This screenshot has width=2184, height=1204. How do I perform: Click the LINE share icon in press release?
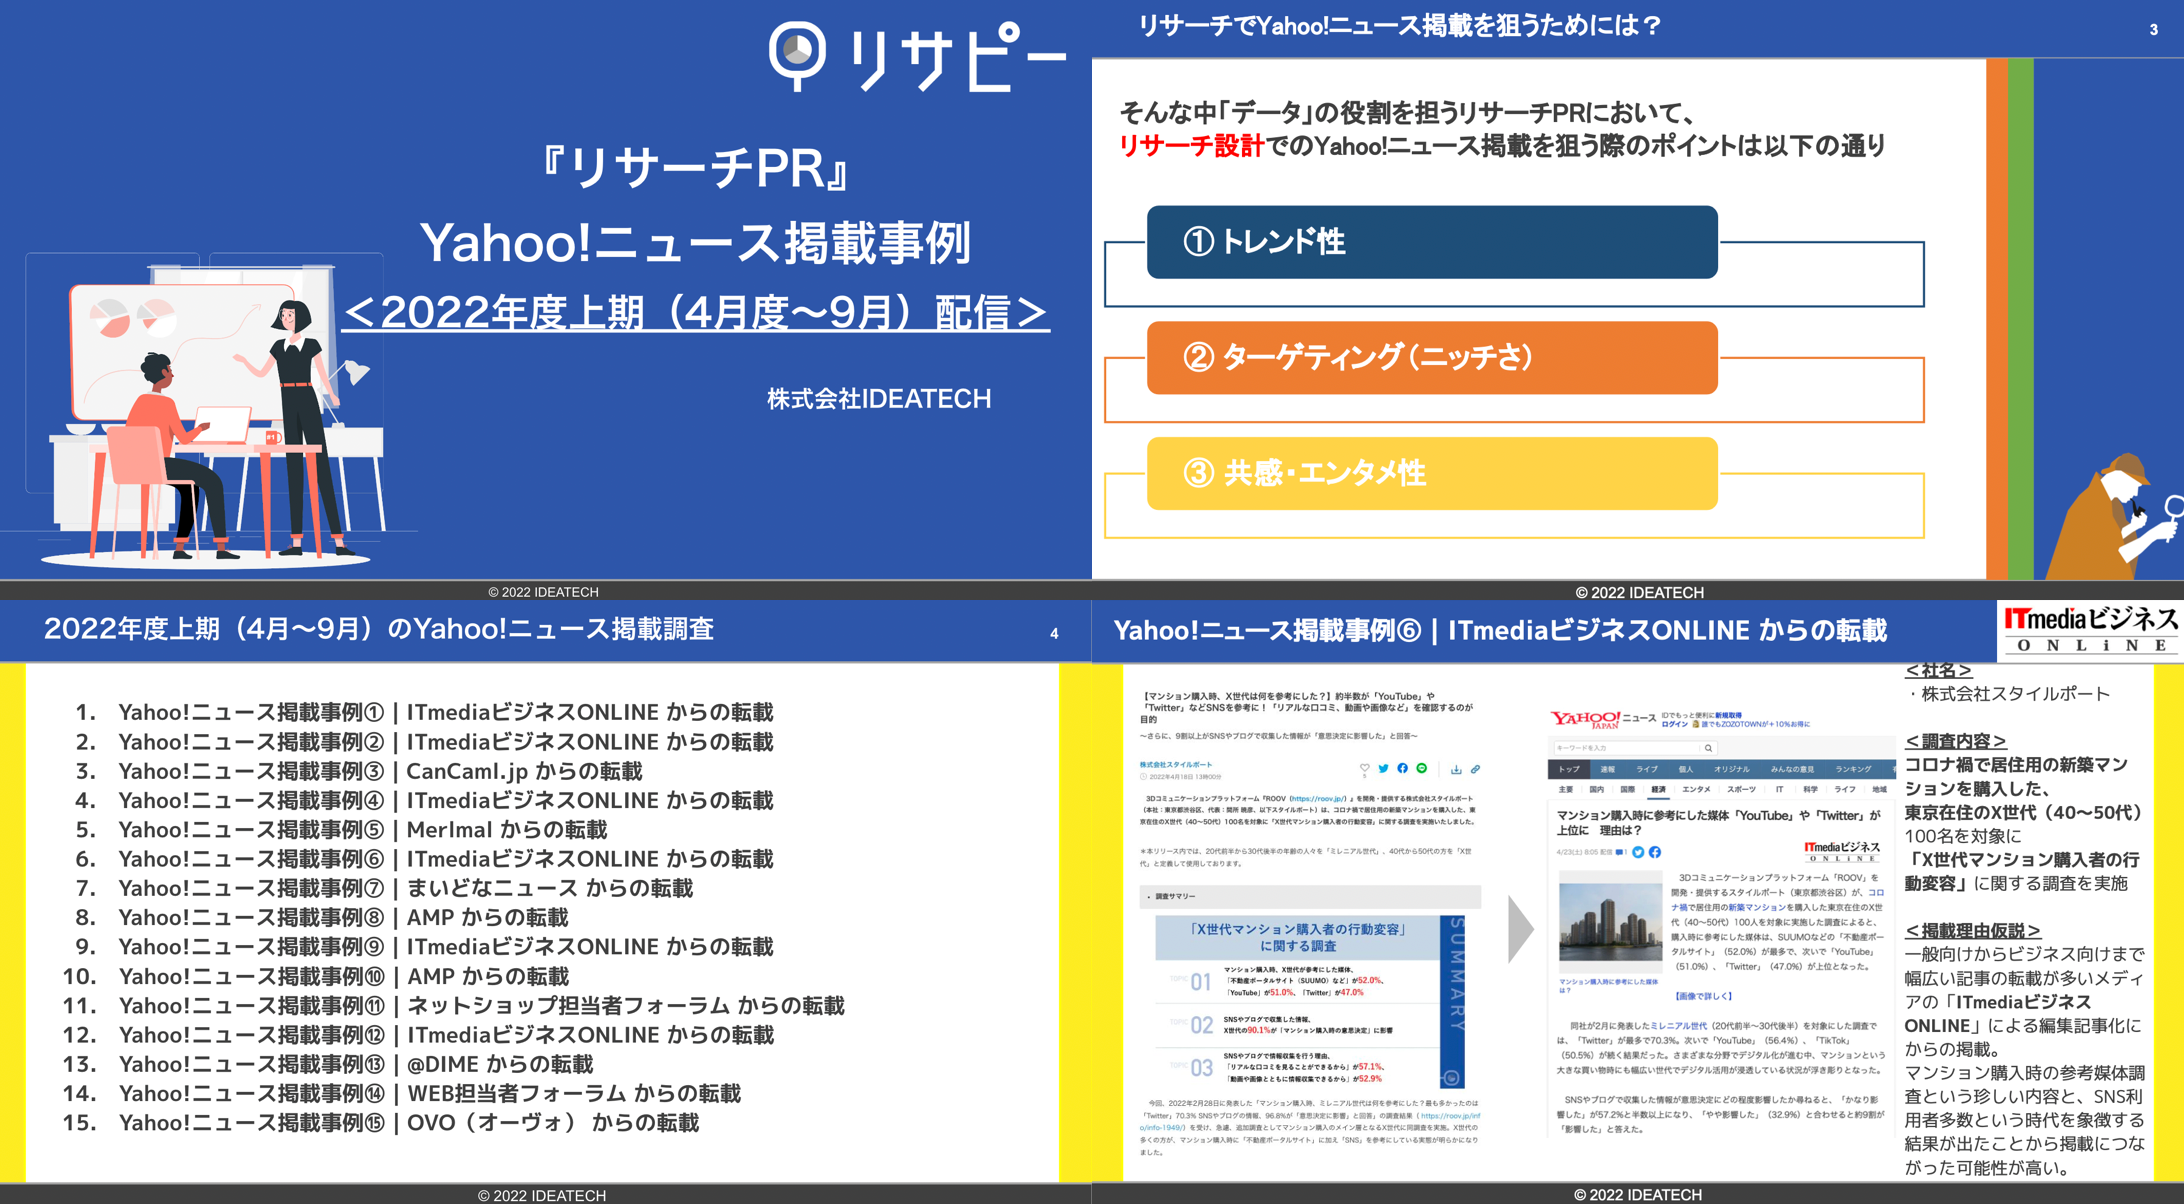click(x=1421, y=768)
